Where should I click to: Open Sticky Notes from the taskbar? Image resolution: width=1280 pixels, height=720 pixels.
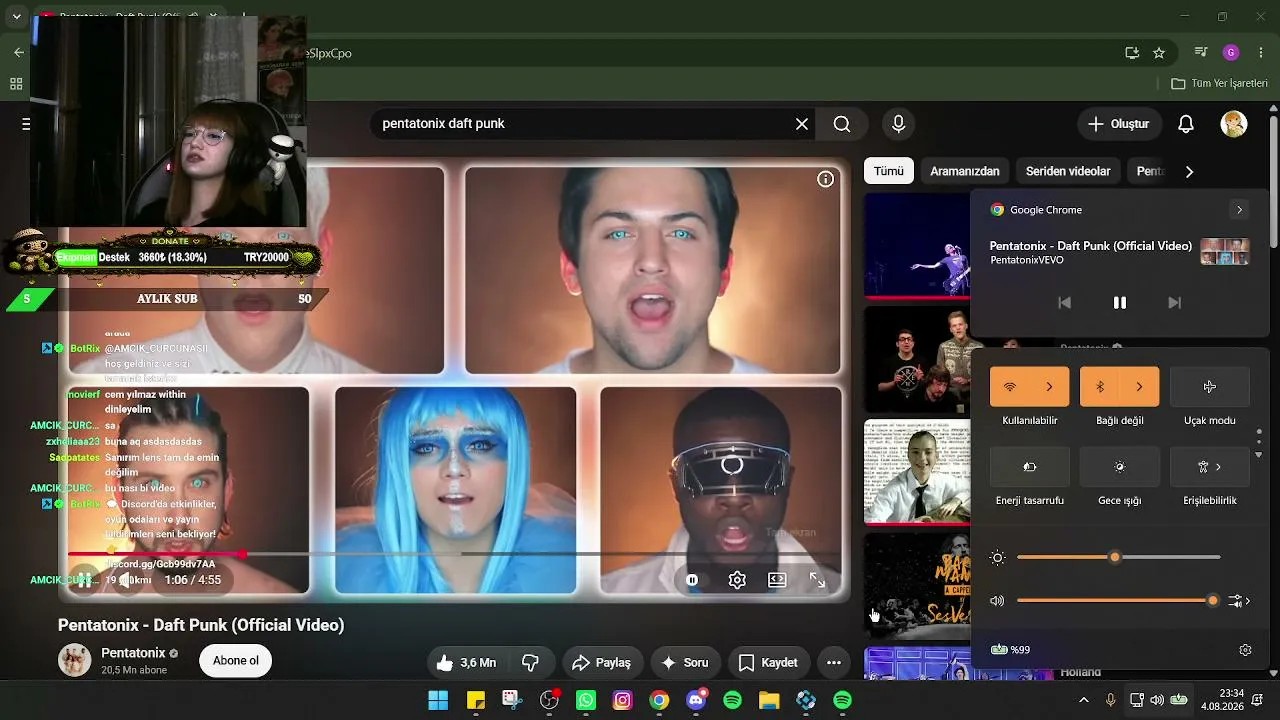click(475, 700)
